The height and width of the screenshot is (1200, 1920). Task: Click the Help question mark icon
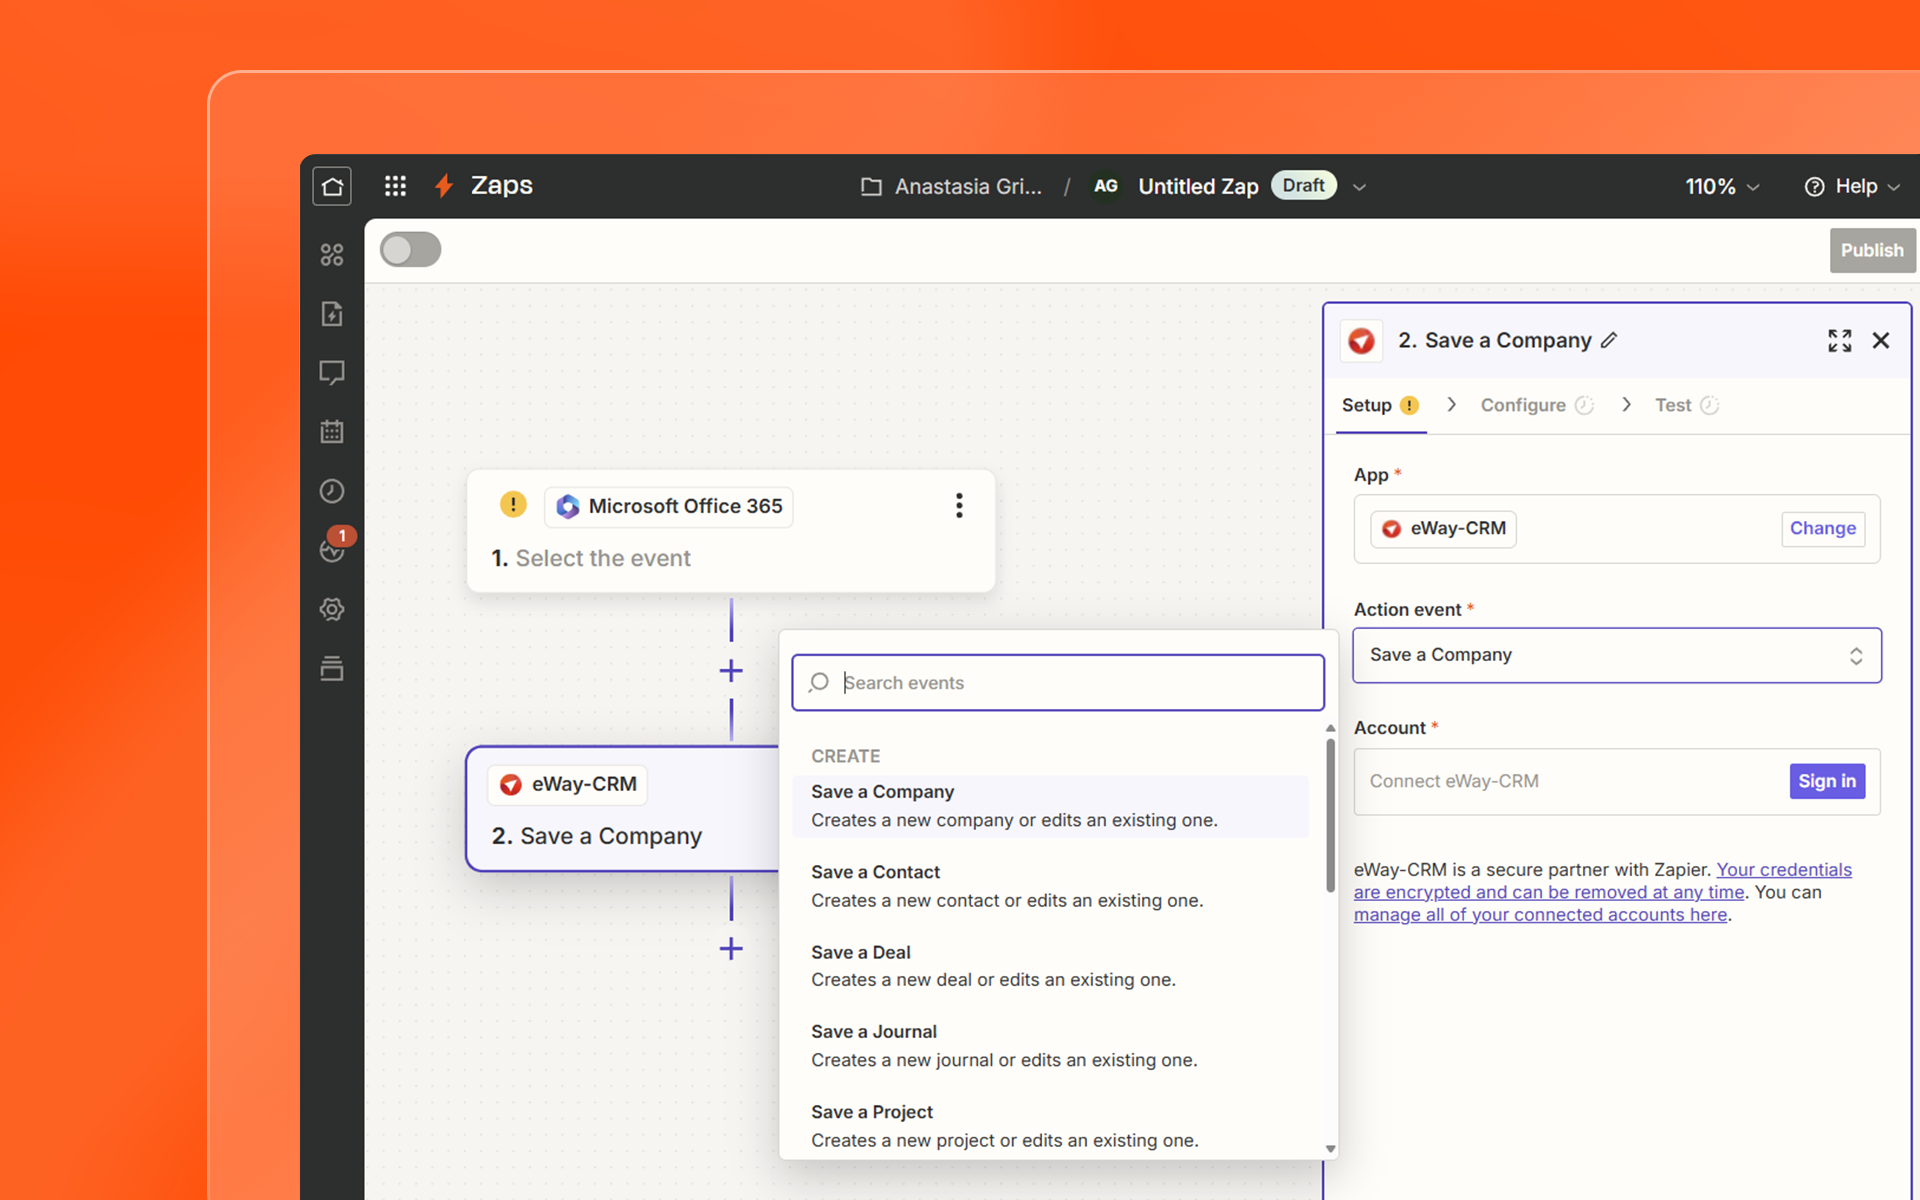click(x=1814, y=187)
